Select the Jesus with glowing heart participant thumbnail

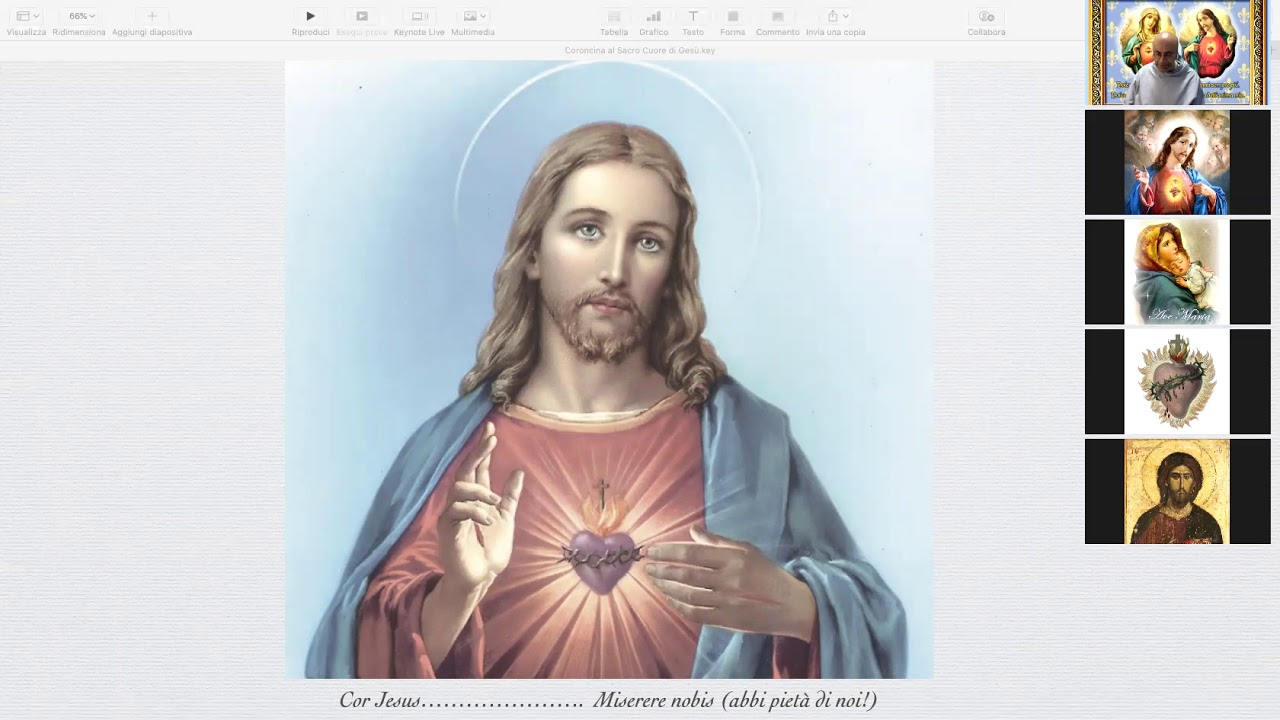coord(1177,162)
